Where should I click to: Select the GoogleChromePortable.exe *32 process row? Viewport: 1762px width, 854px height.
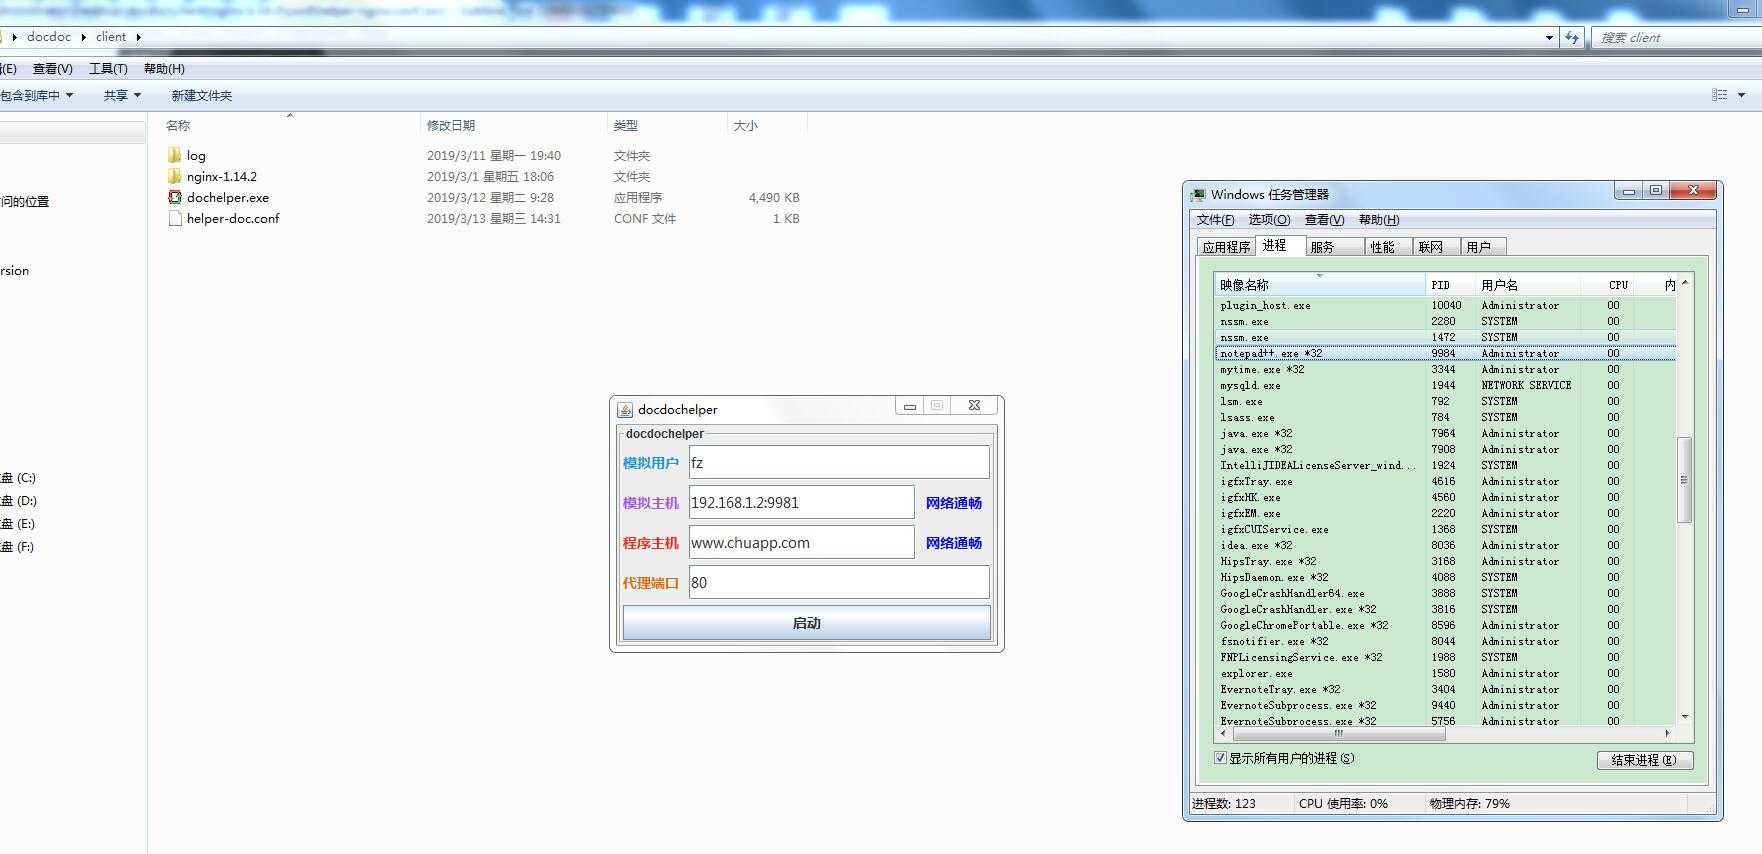1445,625
